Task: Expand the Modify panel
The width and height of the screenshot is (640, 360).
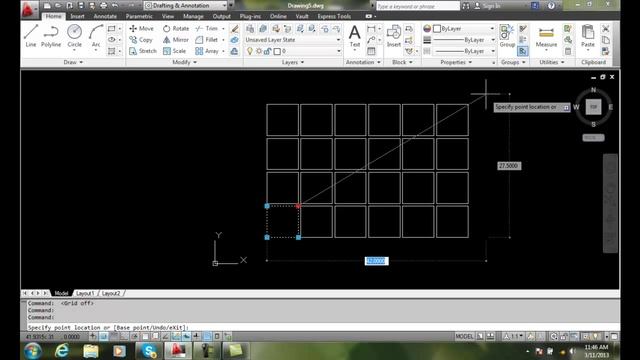Action: [x=184, y=62]
